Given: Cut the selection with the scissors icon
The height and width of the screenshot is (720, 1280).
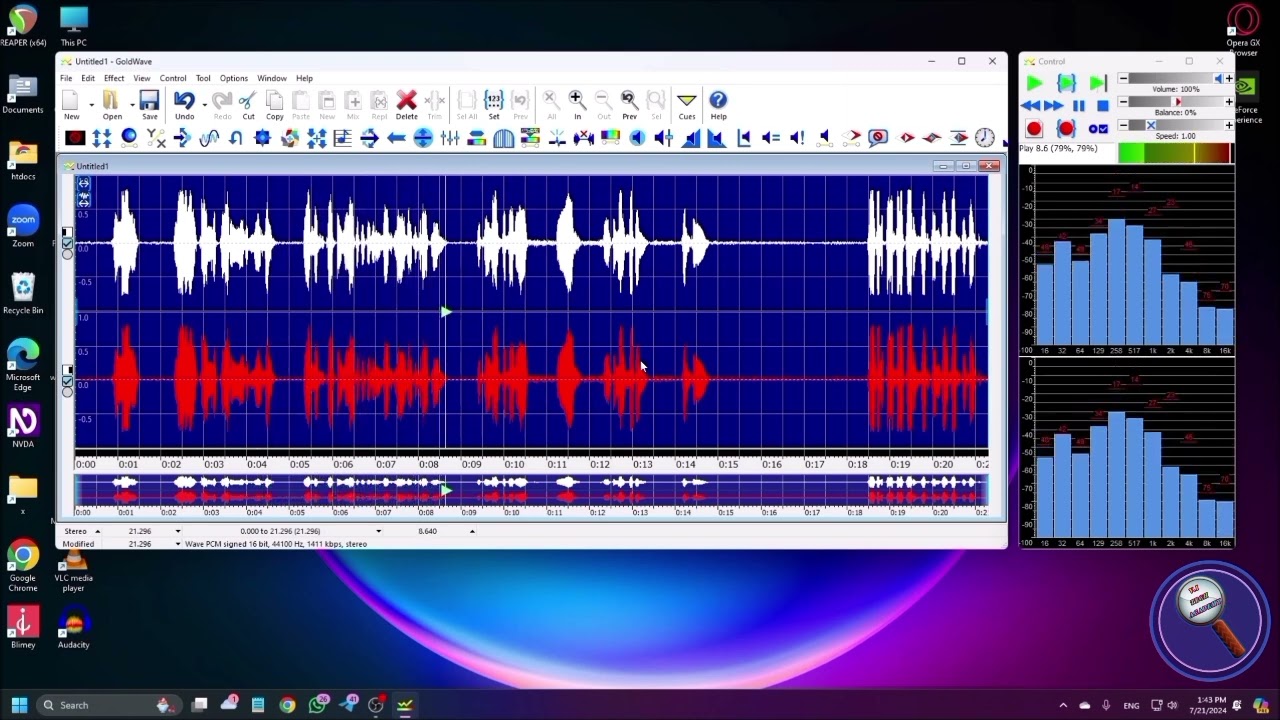Looking at the screenshot, I should [248, 104].
